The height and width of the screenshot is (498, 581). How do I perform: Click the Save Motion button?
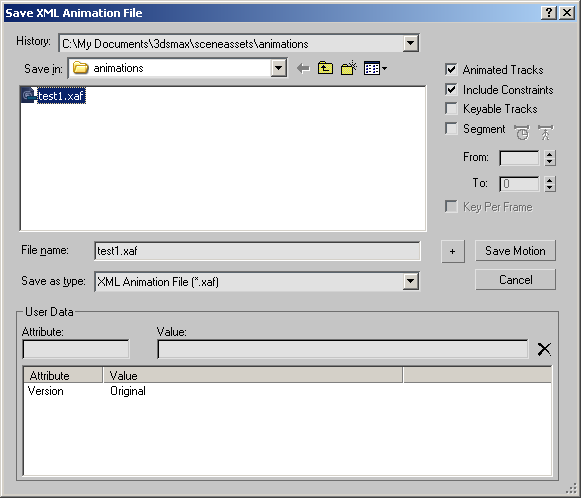coord(515,251)
